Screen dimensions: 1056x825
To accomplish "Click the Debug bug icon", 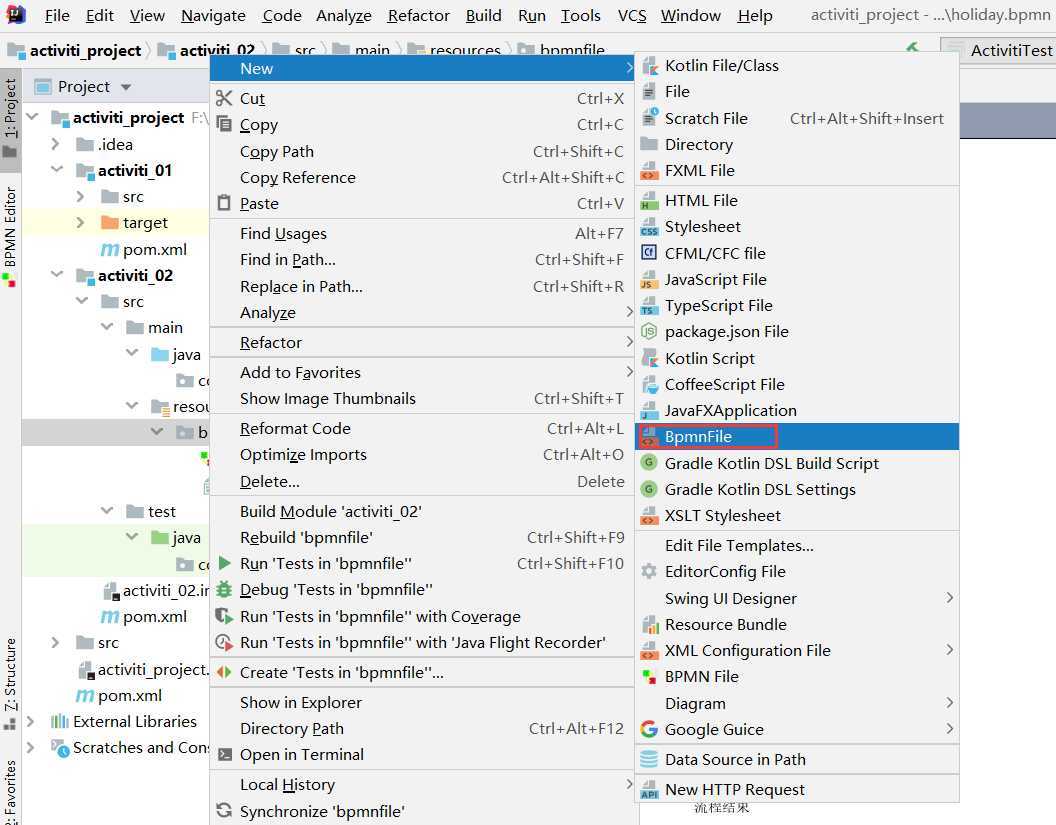I will 224,590.
